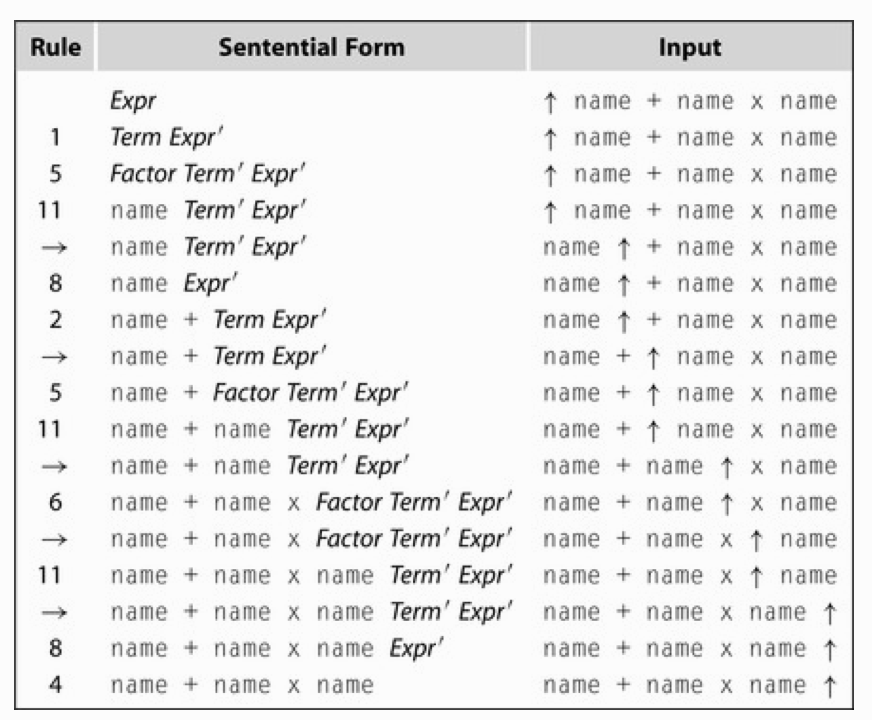Click rule number 4 in the last row
This screenshot has height=720, width=872.
56,685
